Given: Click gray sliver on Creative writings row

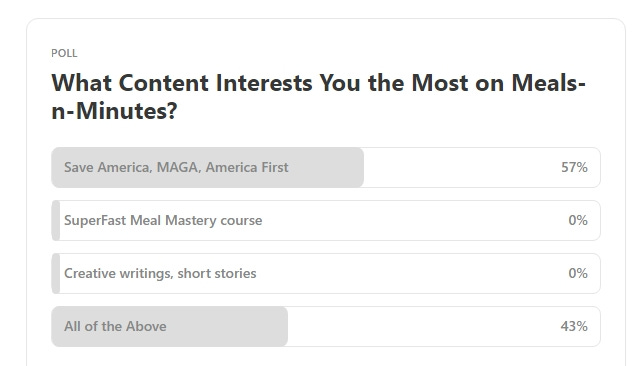Looking at the screenshot, I should 56,273.
